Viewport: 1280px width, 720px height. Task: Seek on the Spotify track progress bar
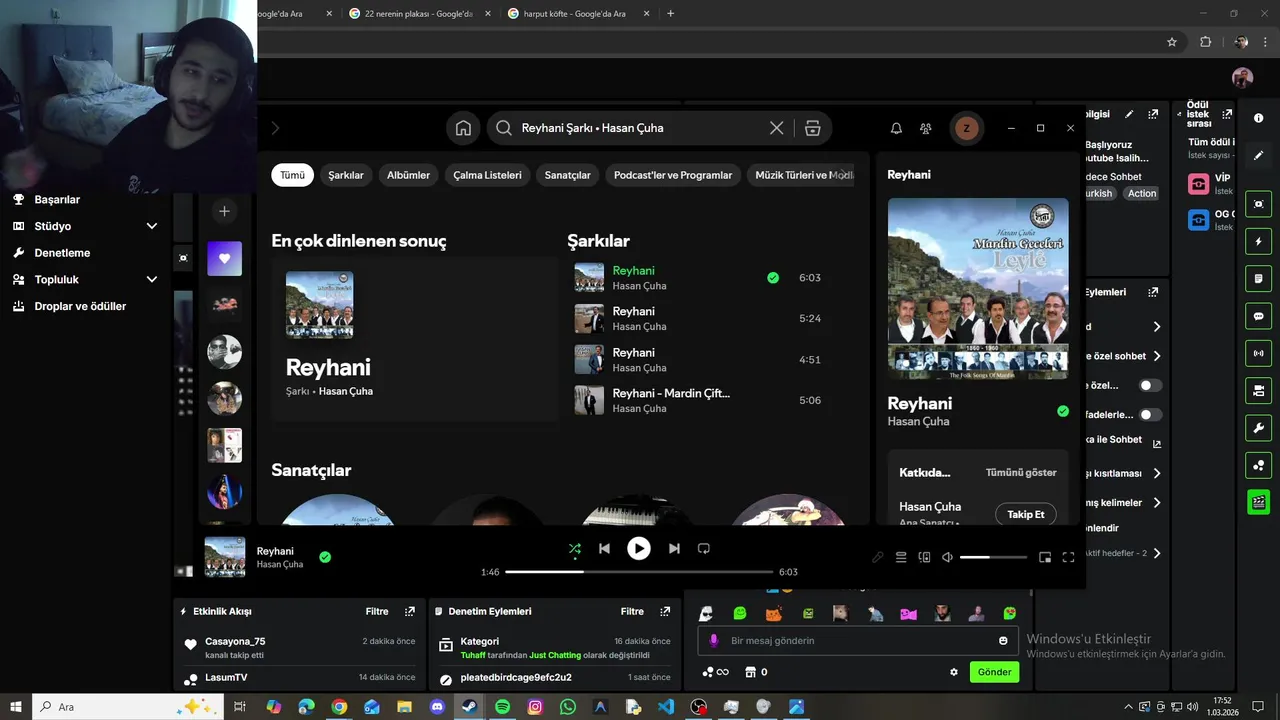coord(639,572)
